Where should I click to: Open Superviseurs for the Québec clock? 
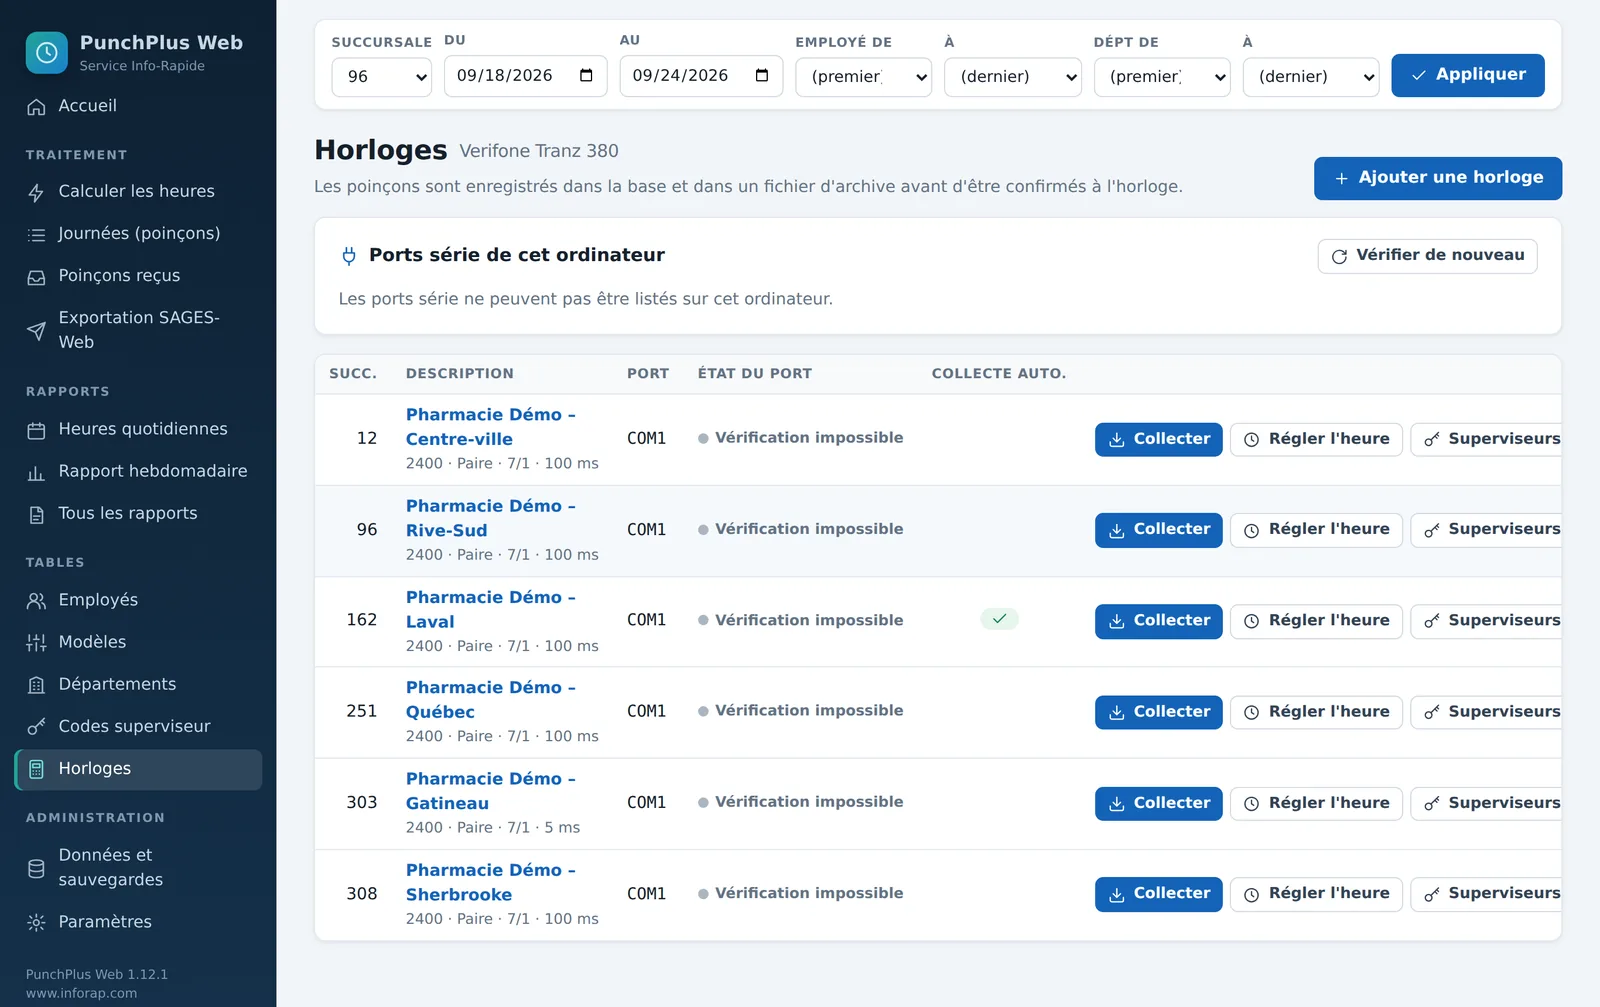click(x=1486, y=712)
